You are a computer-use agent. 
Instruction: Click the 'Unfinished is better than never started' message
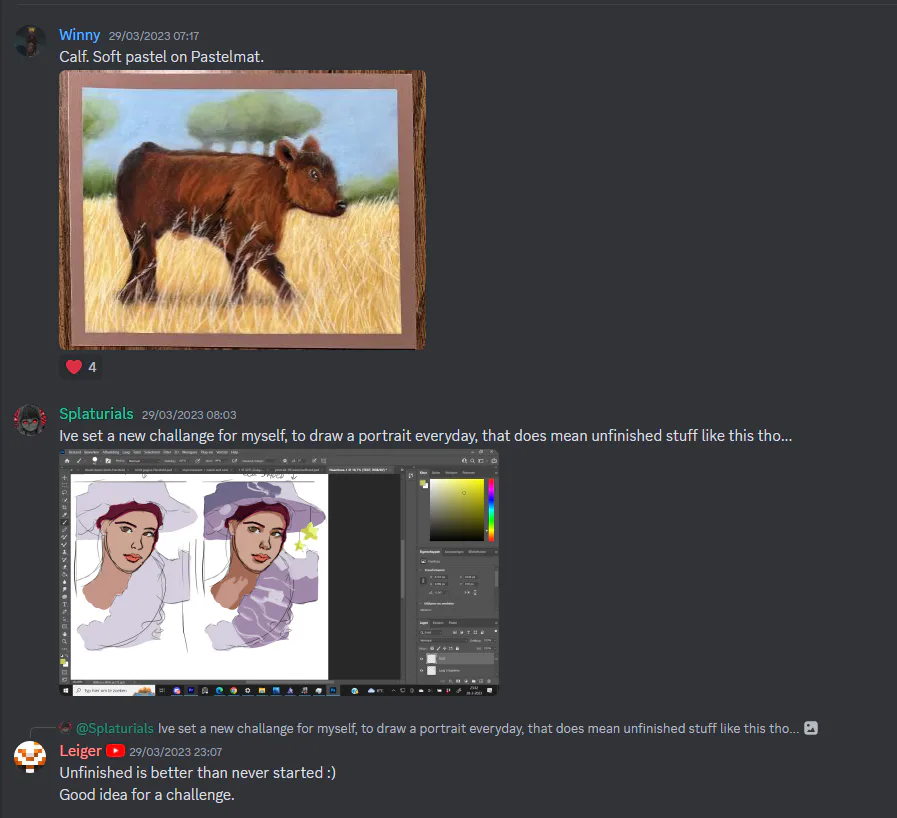(x=197, y=773)
